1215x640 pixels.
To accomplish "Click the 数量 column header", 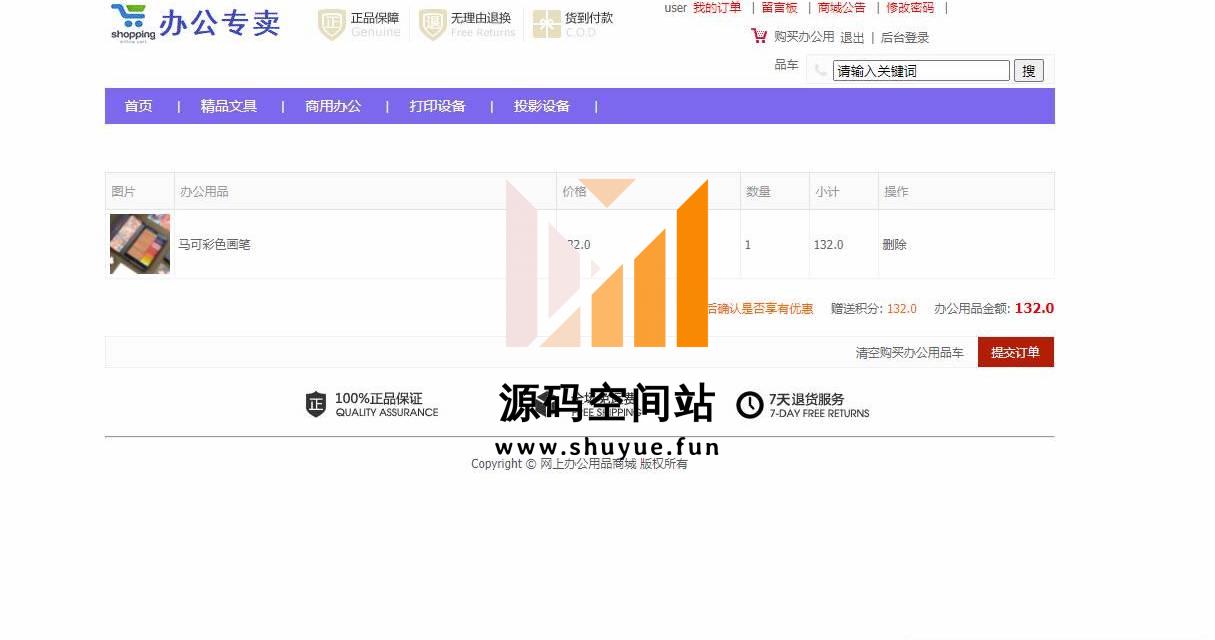I will (x=758, y=191).
